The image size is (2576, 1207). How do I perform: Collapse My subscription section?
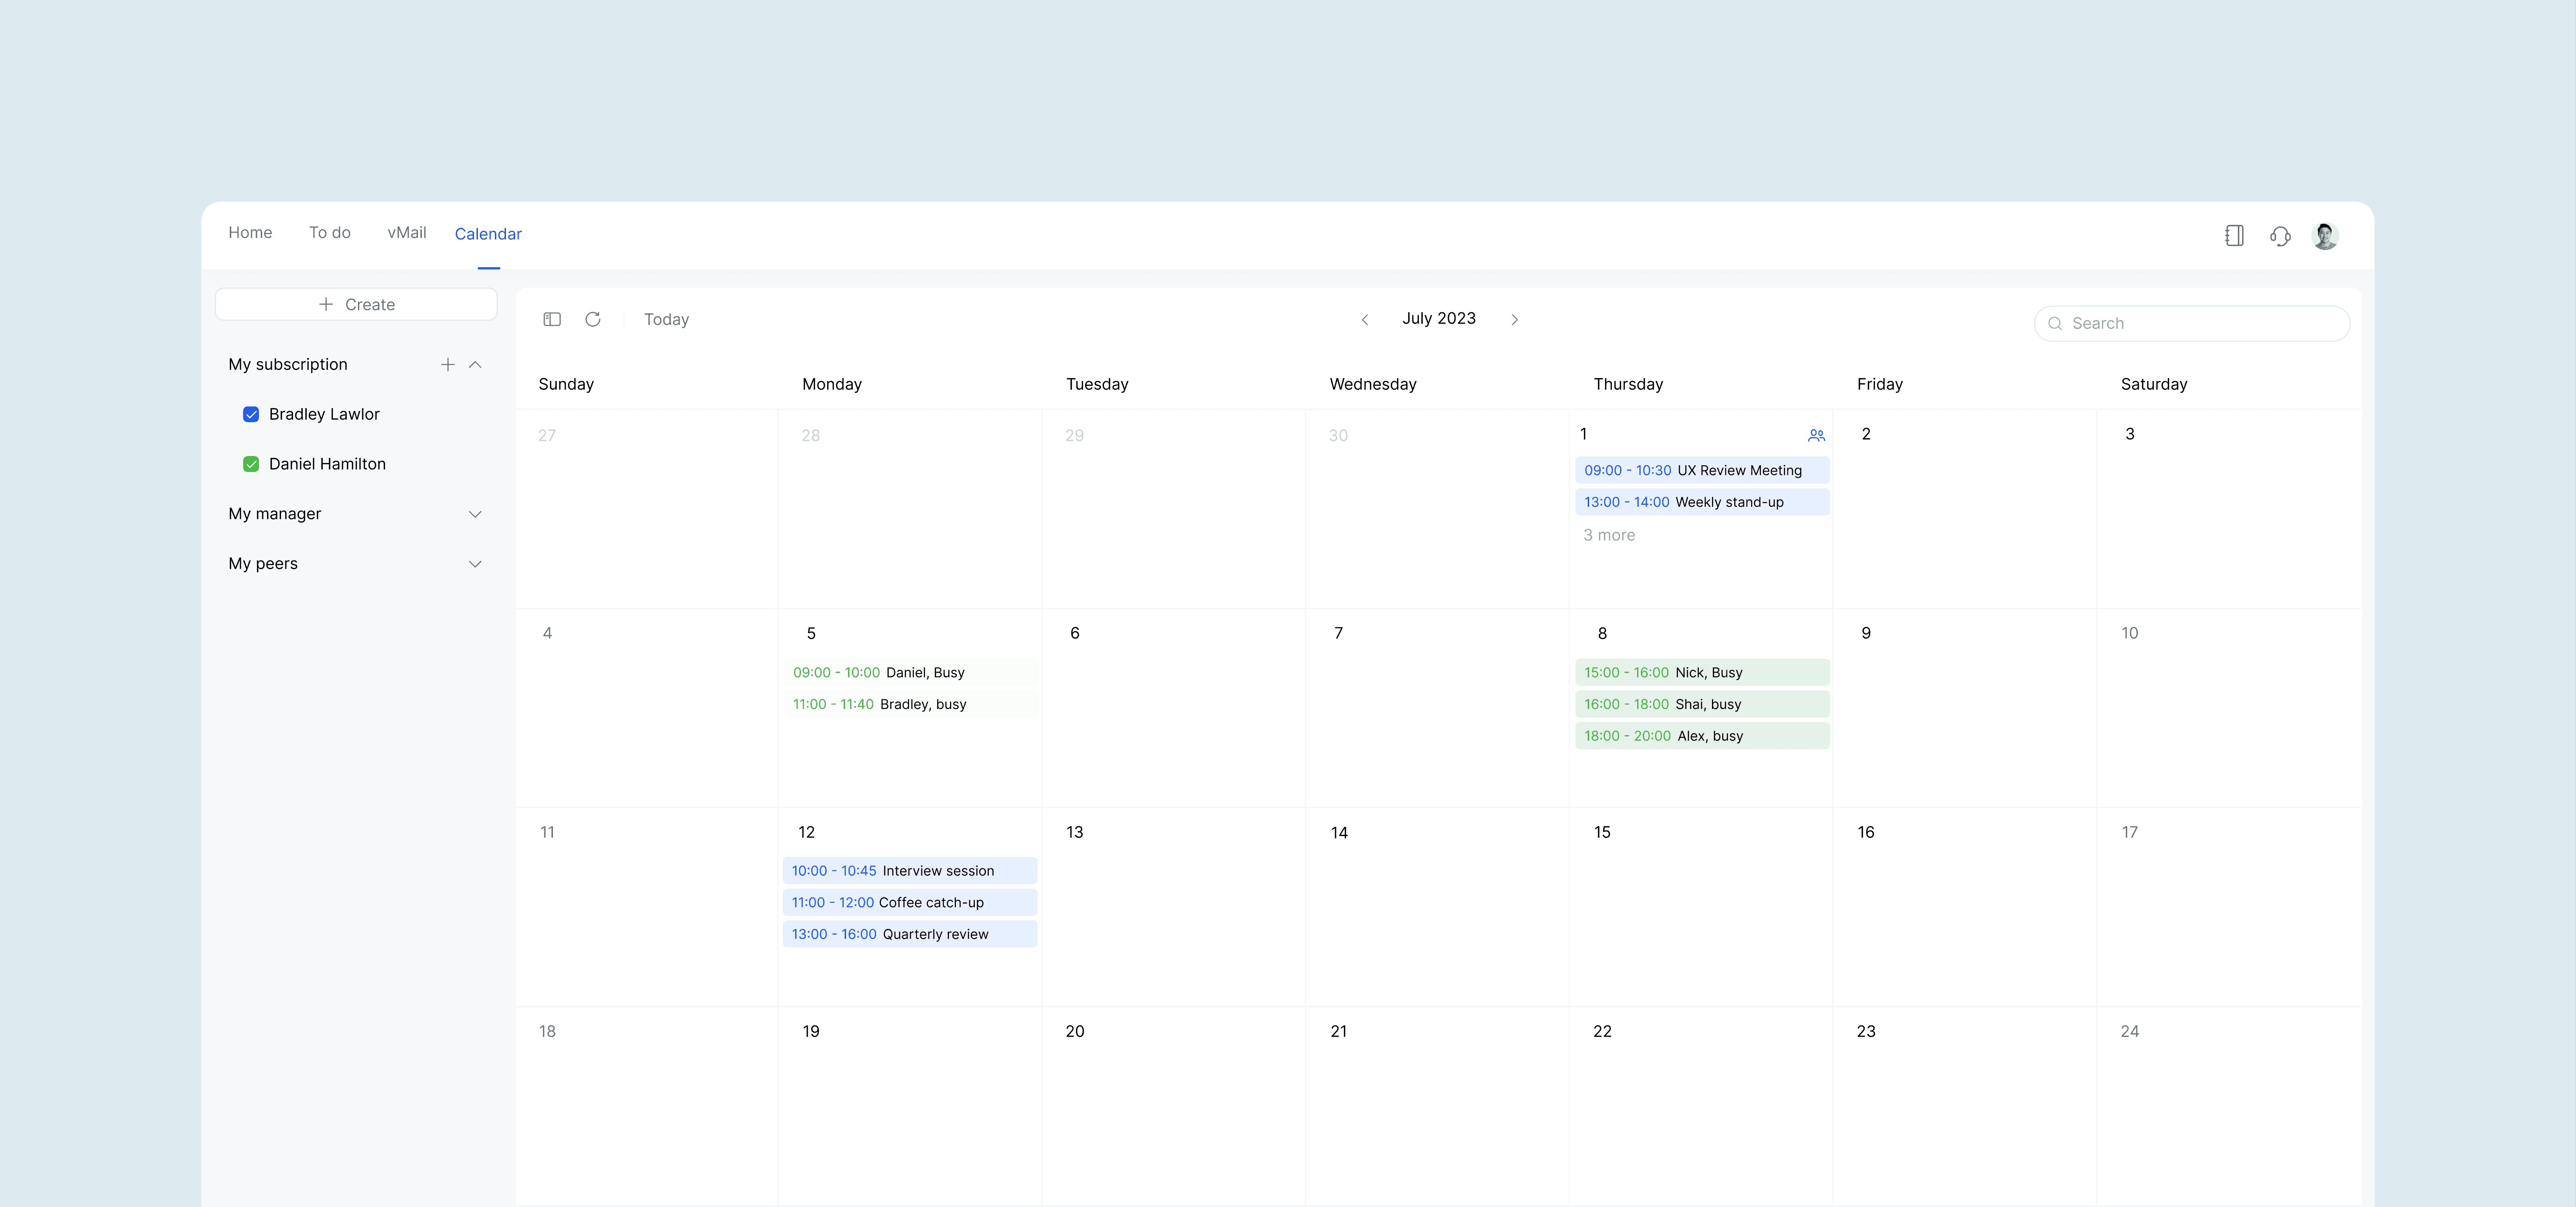(475, 365)
